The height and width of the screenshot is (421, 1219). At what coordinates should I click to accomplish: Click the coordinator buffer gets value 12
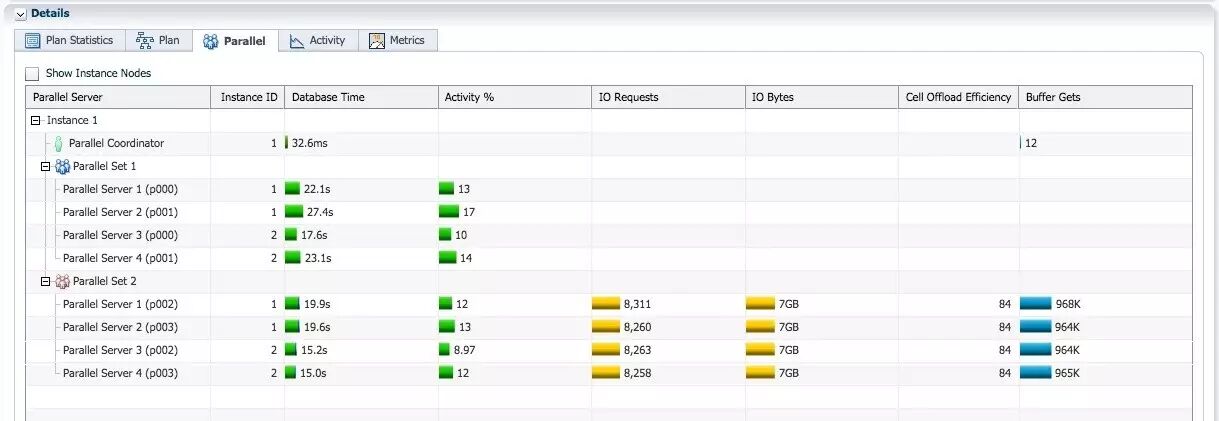1031,143
